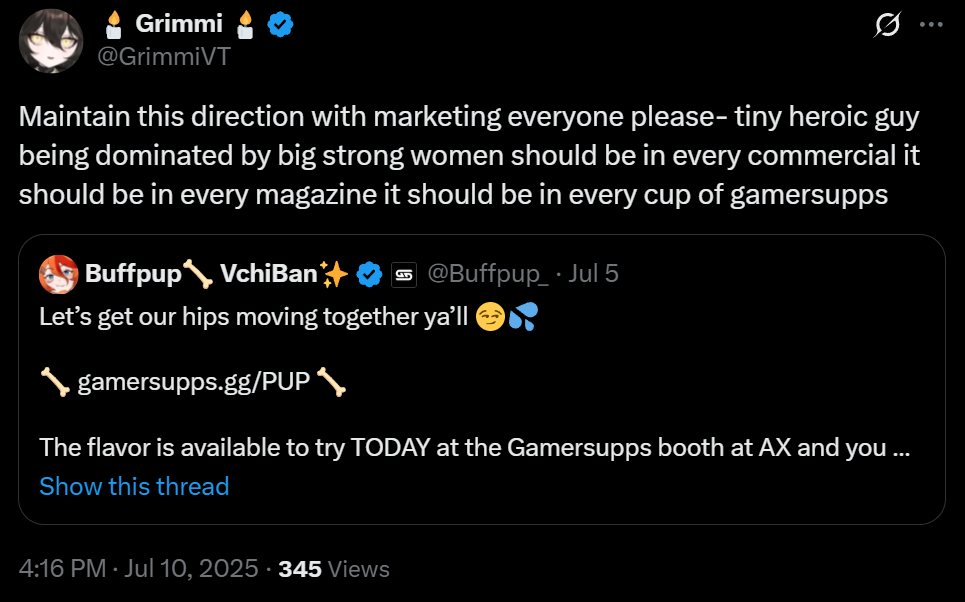The image size is (965, 602).
Task: Click Buffpup's blue verified badge
Action: [x=370, y=273]
